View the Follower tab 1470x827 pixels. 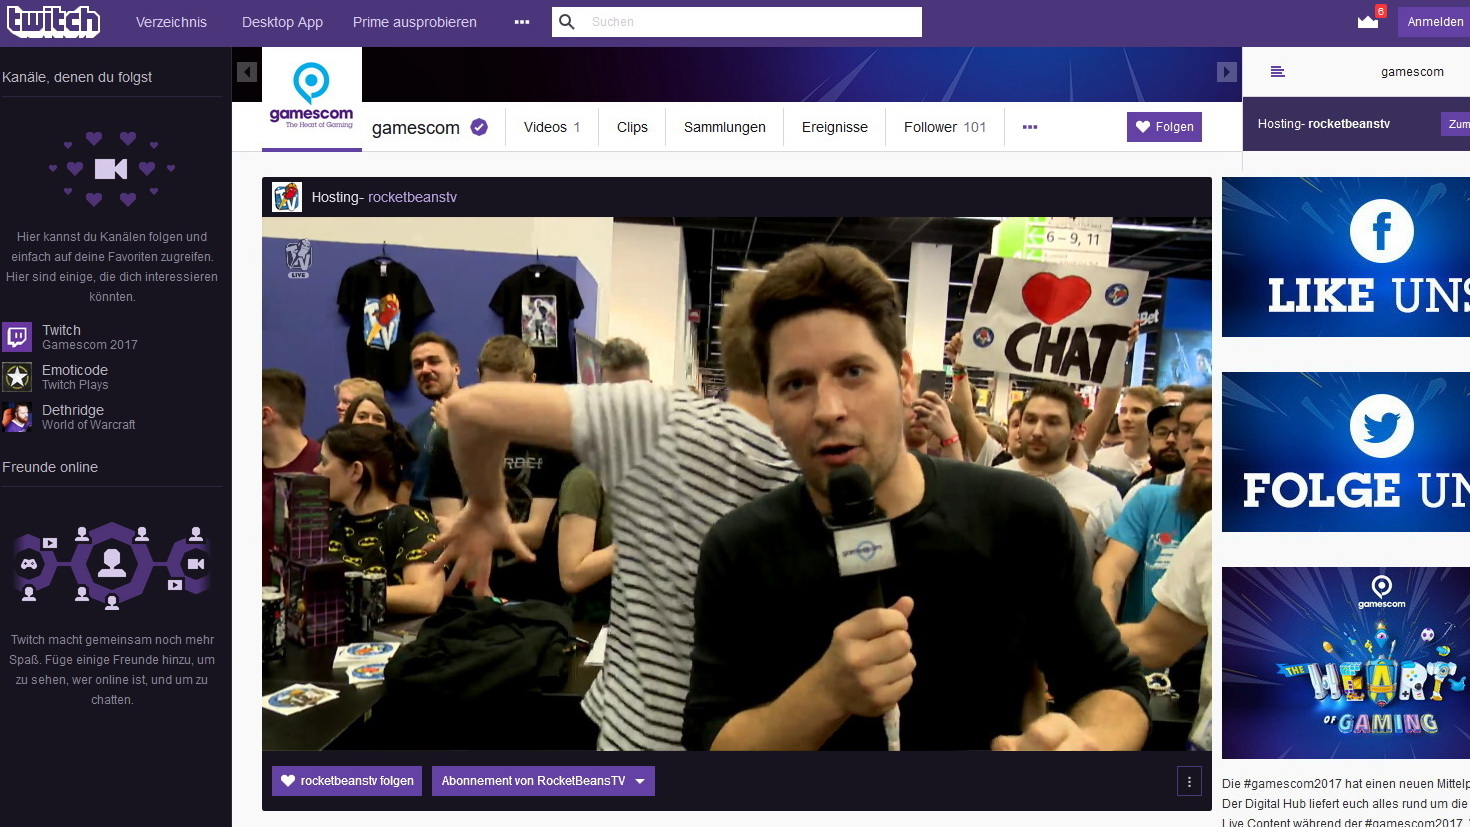click(x=945, y=127)
